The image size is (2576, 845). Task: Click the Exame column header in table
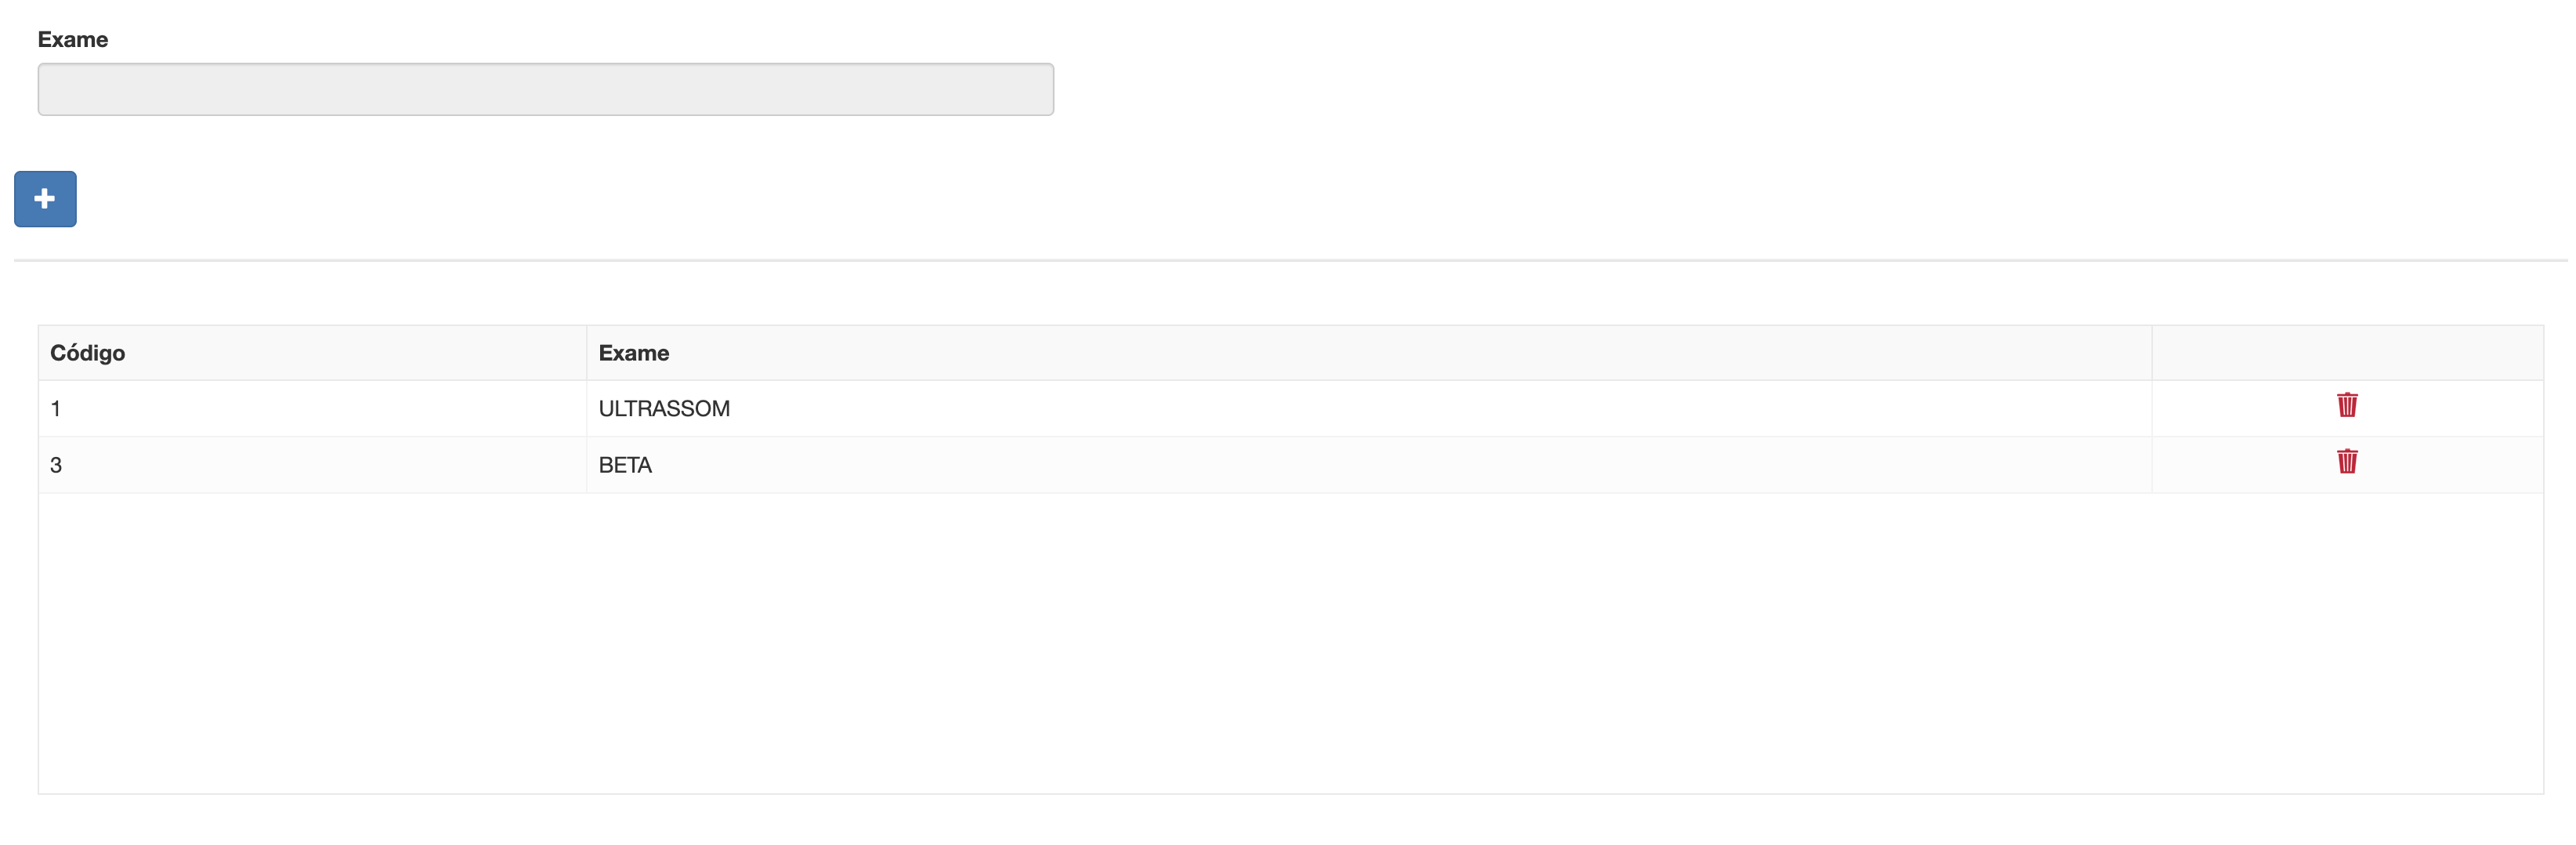pyautogui.click(x=634, y=353)
